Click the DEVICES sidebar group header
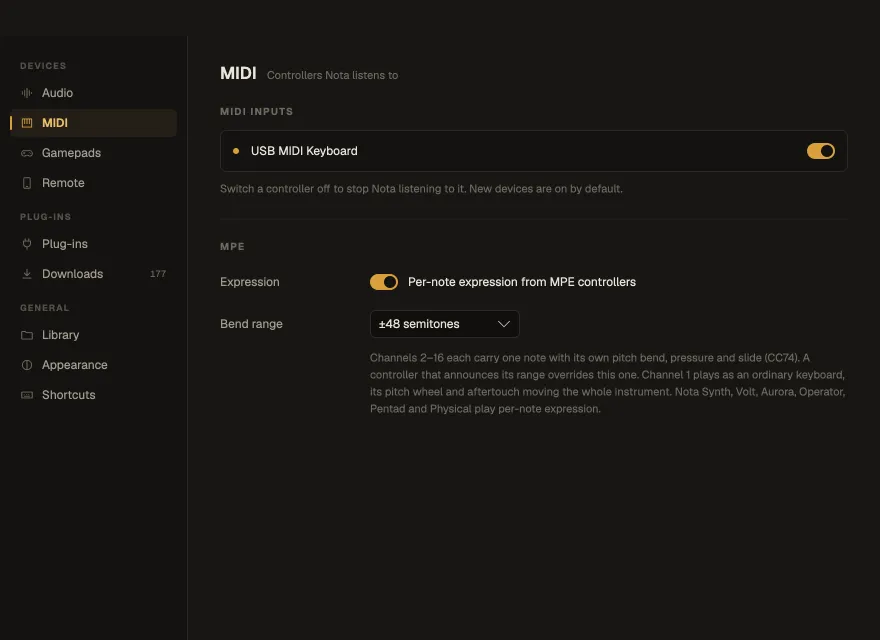Image resolution: width=880 pixels, height=640 pixels. point(43,66)
